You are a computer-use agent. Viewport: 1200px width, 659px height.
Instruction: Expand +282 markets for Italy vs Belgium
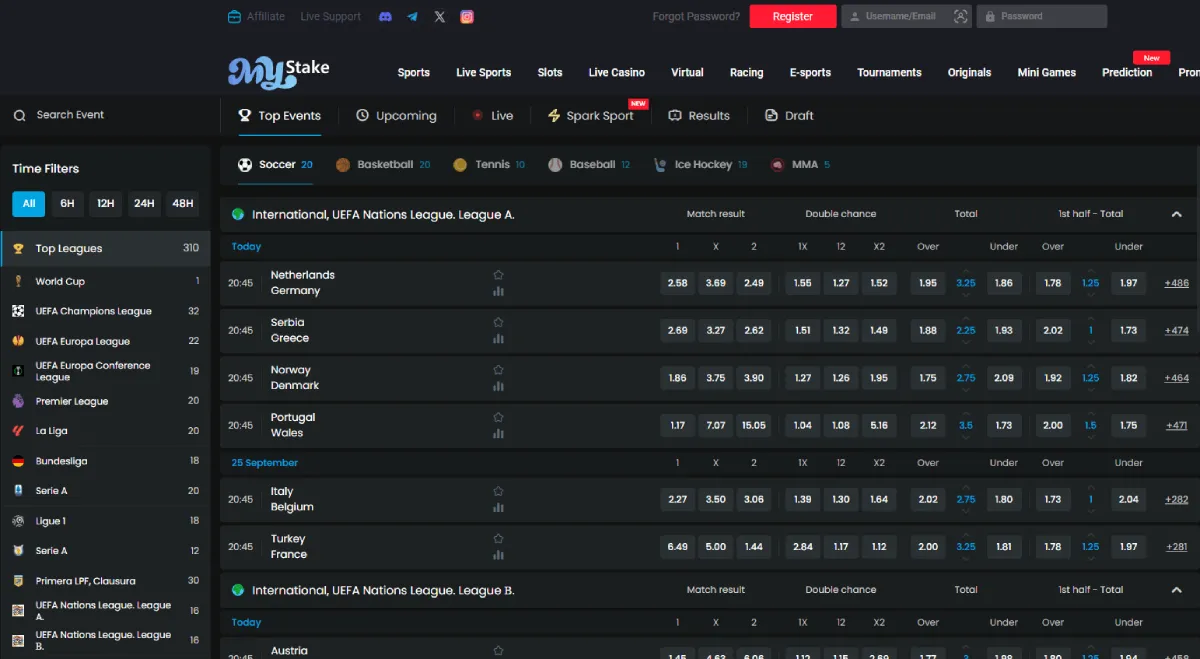pos(1176,499)
